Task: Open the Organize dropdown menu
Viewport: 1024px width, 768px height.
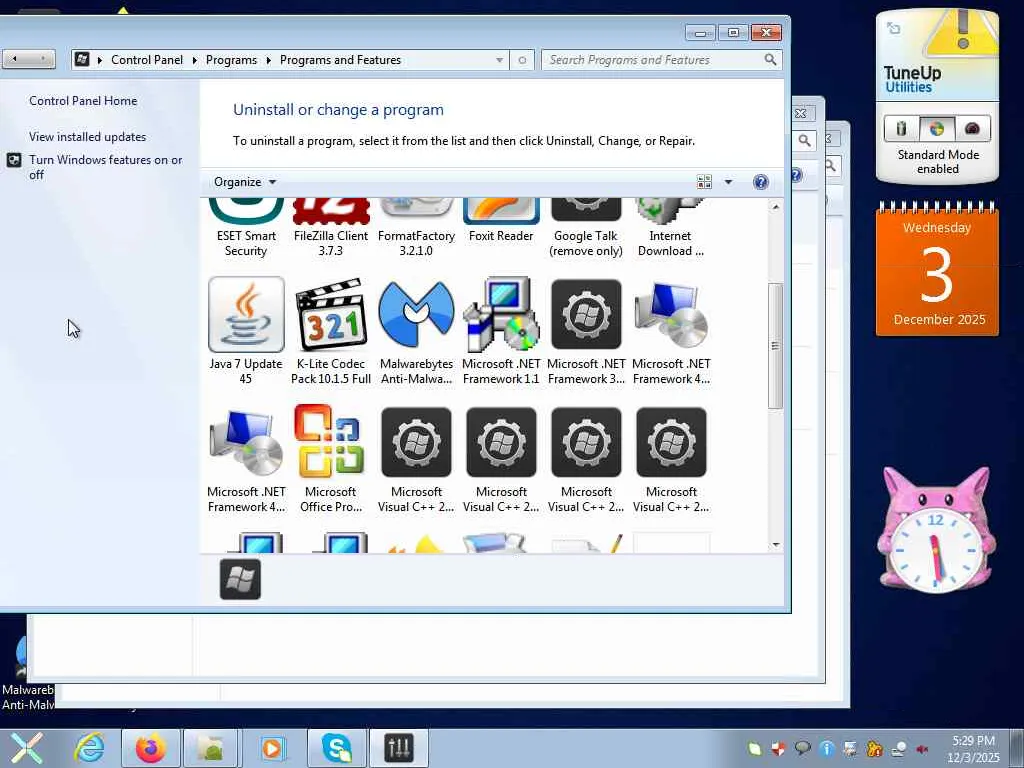Action: 245,182
